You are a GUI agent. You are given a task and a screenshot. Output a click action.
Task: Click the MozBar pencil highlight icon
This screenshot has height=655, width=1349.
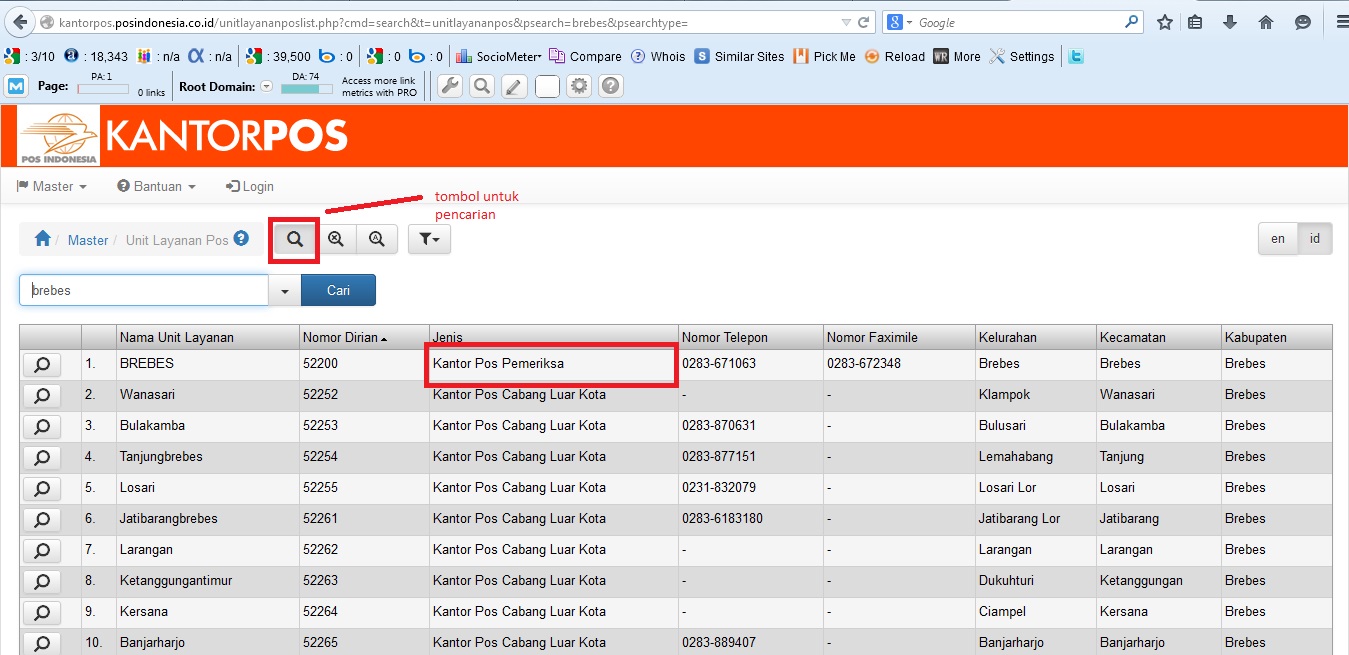coord(514,86)
